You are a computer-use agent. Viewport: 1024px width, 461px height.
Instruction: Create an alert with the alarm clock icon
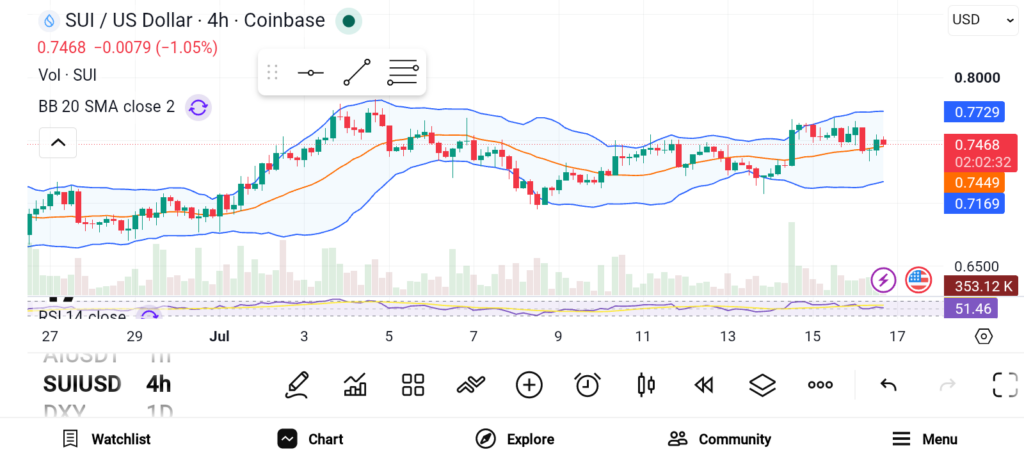tap(588, 385)
